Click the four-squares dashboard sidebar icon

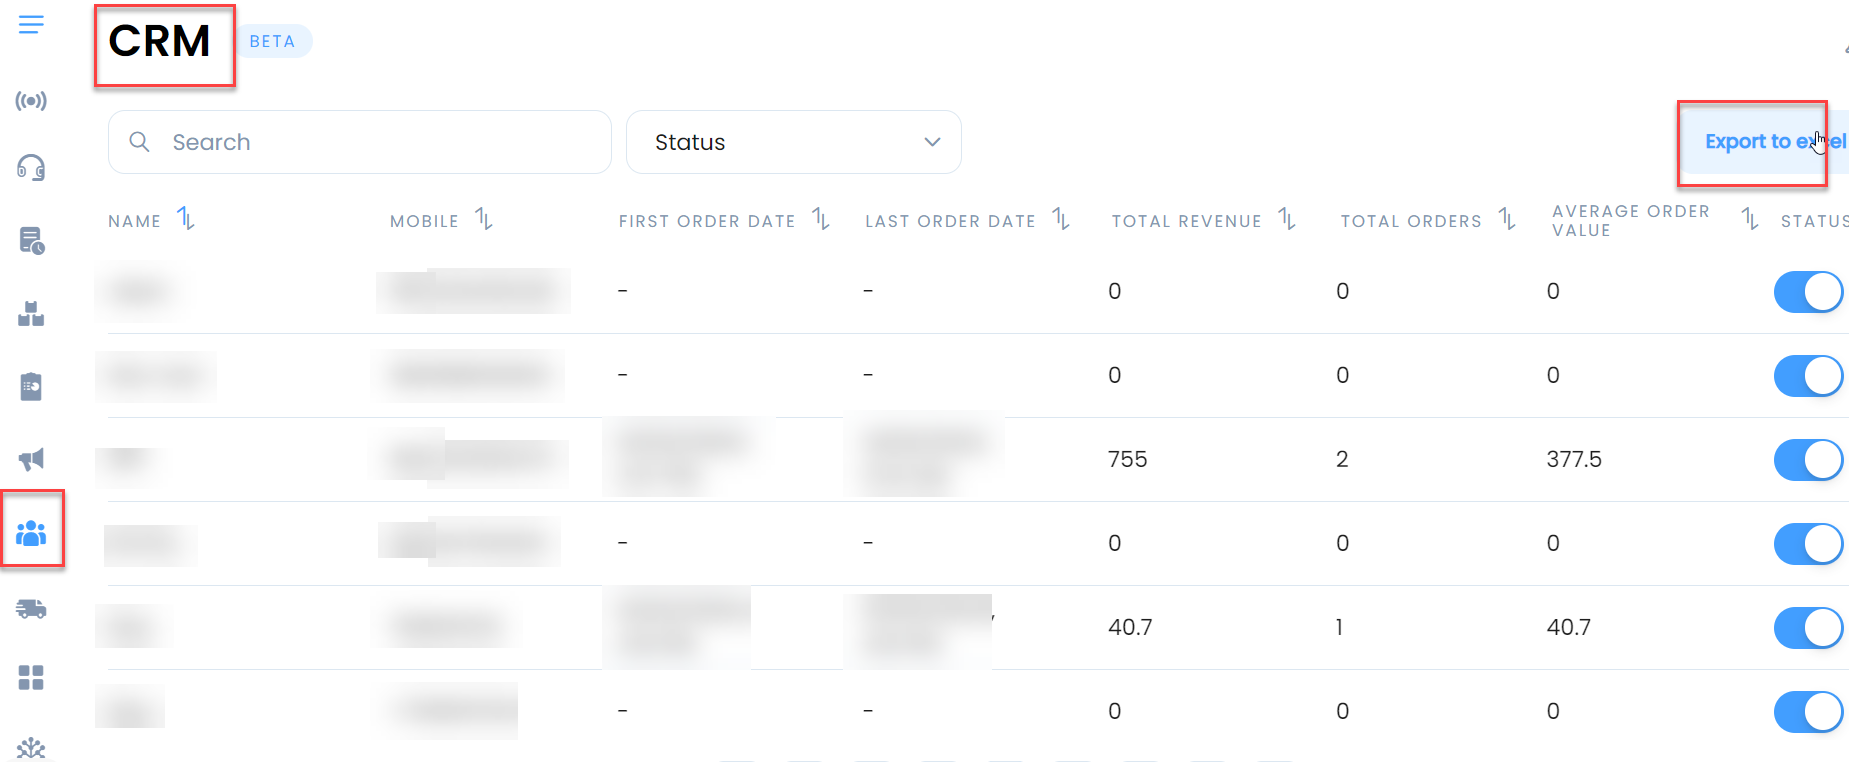click(x=31, y=678)
